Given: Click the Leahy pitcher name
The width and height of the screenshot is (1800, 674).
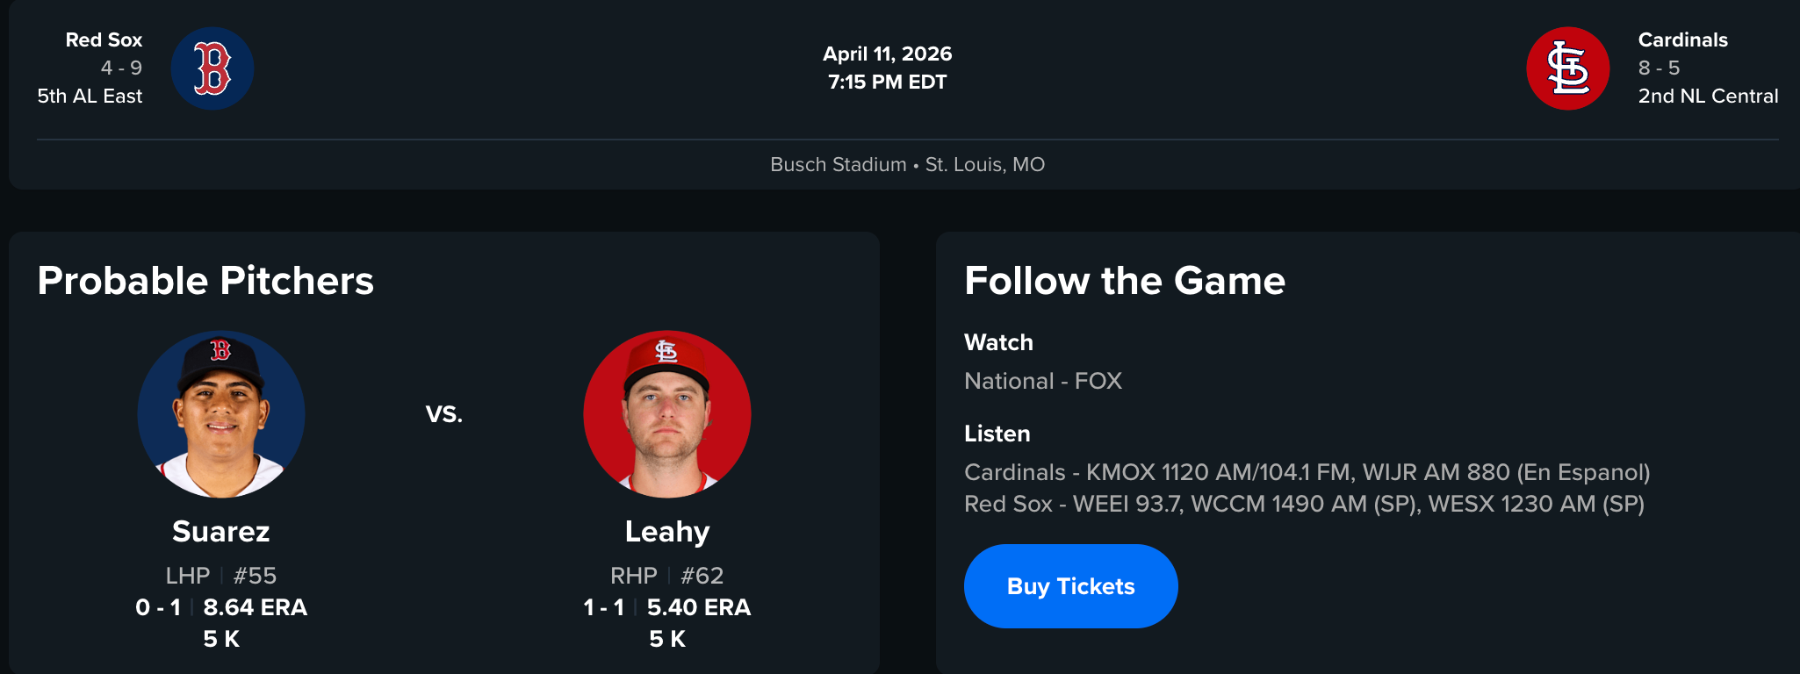Looking at the screenshot, I should click(667, 531).
